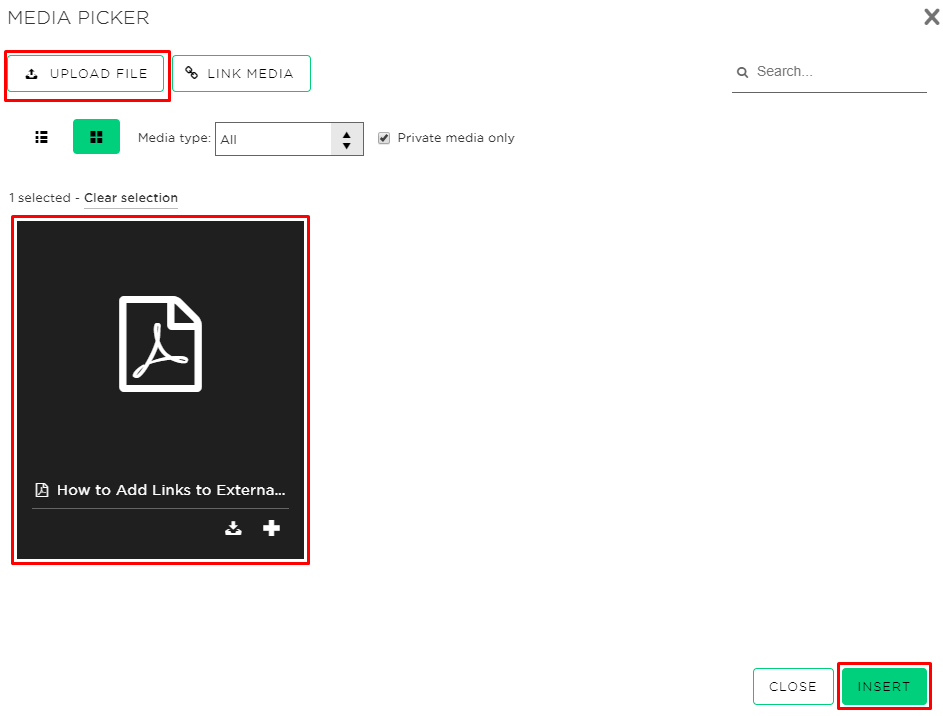Viewport: 943px width, 716px height.
Task: Click the PDF document icon on the media card
Action: [x=160, y=343]
